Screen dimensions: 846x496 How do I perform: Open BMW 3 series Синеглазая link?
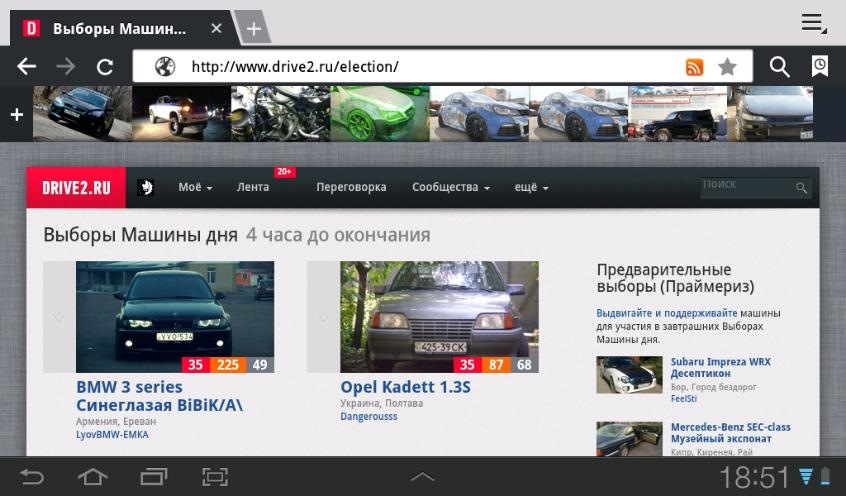tap(160, 396)
